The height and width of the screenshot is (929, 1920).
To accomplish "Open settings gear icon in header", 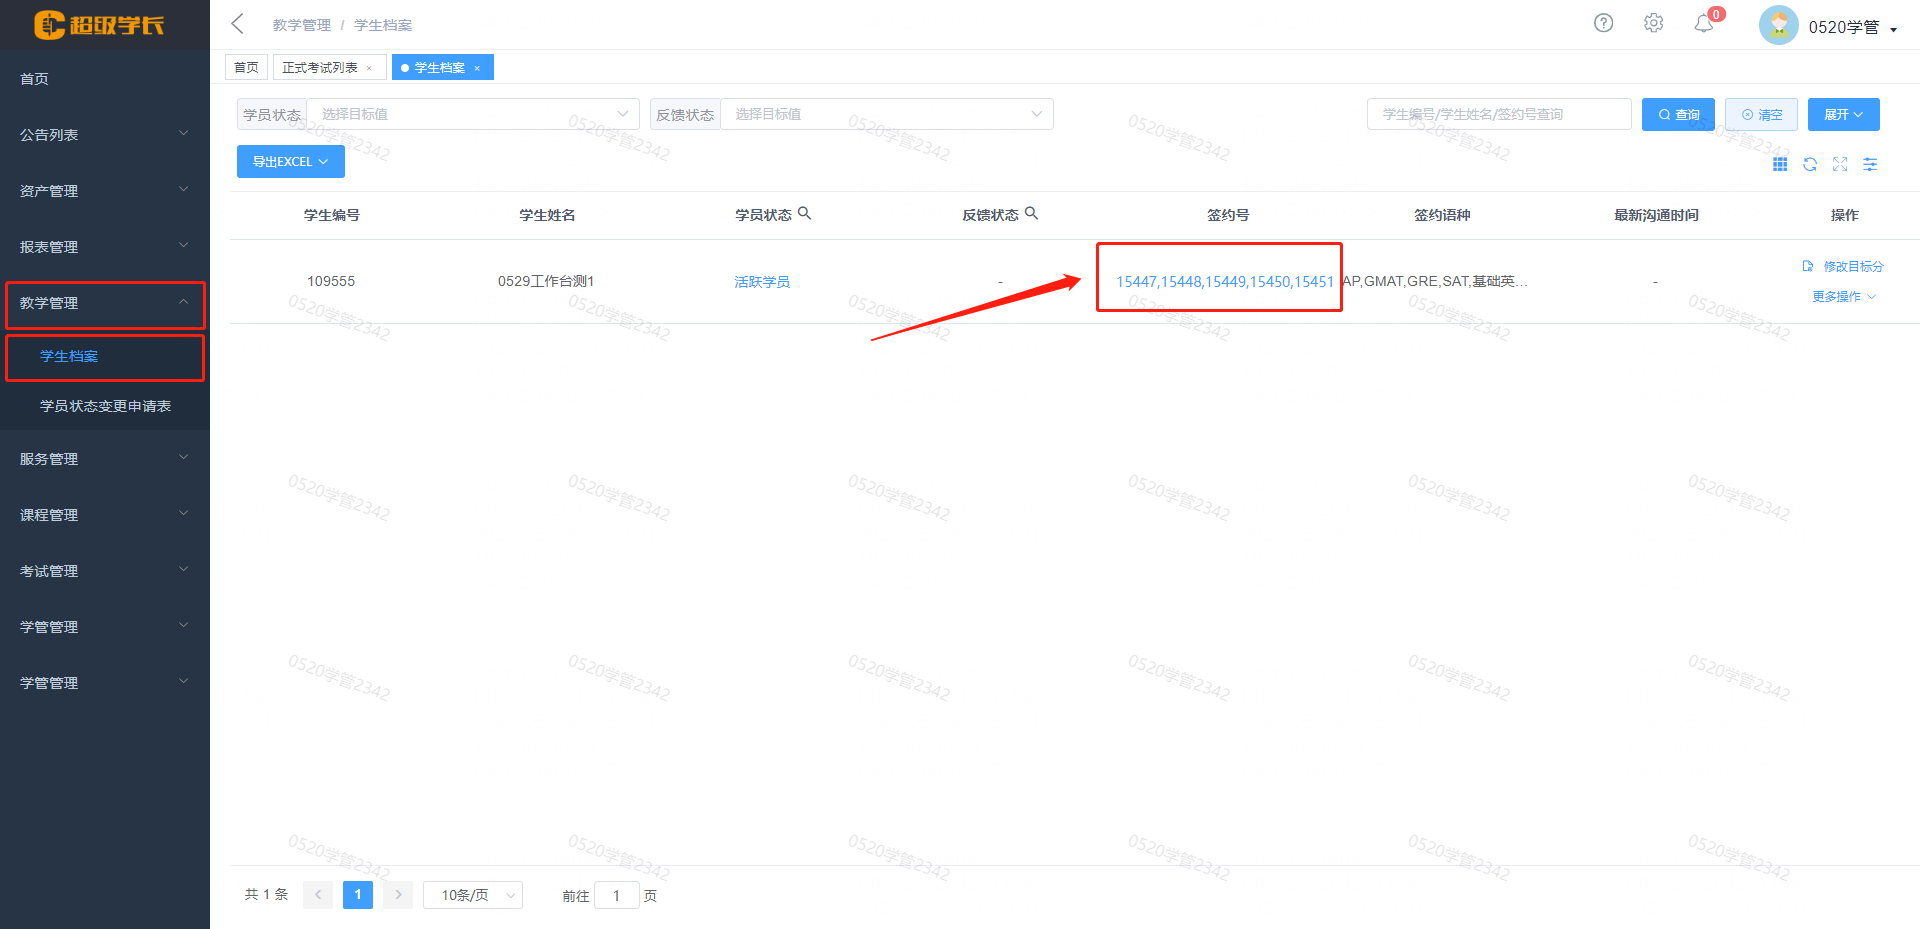I will [1653, 23].
